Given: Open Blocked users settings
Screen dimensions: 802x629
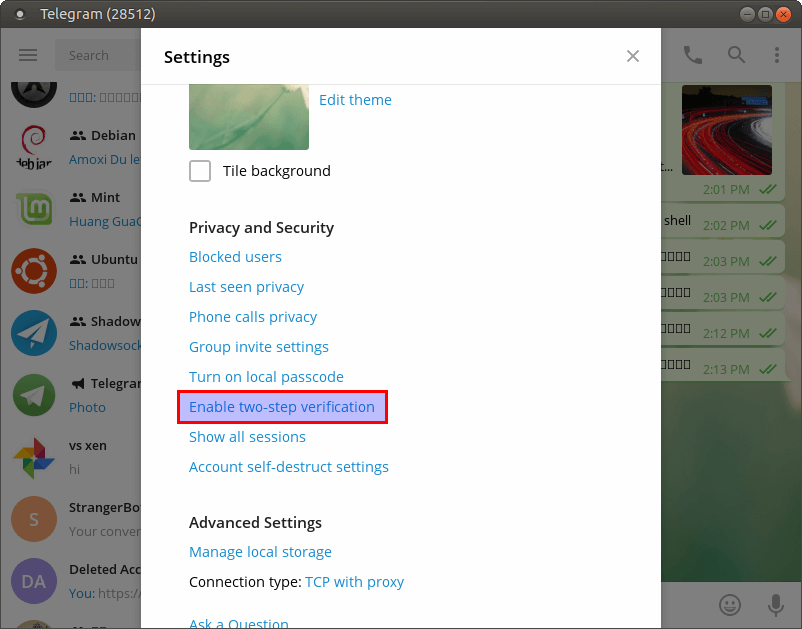Looking at the screenshot, I should (235, 257).
